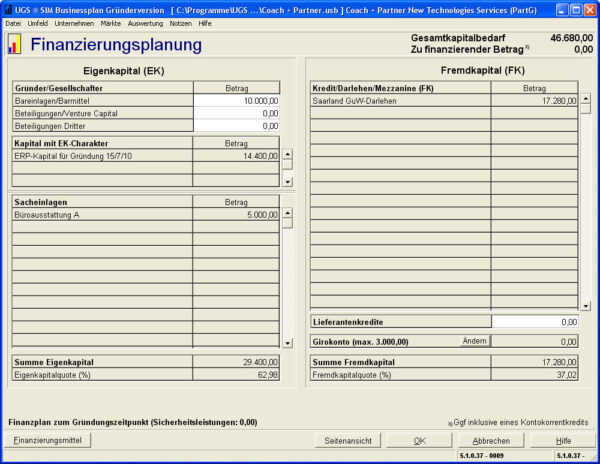Open the Märkte menu
Viewport: 600px width, 464px height.
click(x=111, y=23)
